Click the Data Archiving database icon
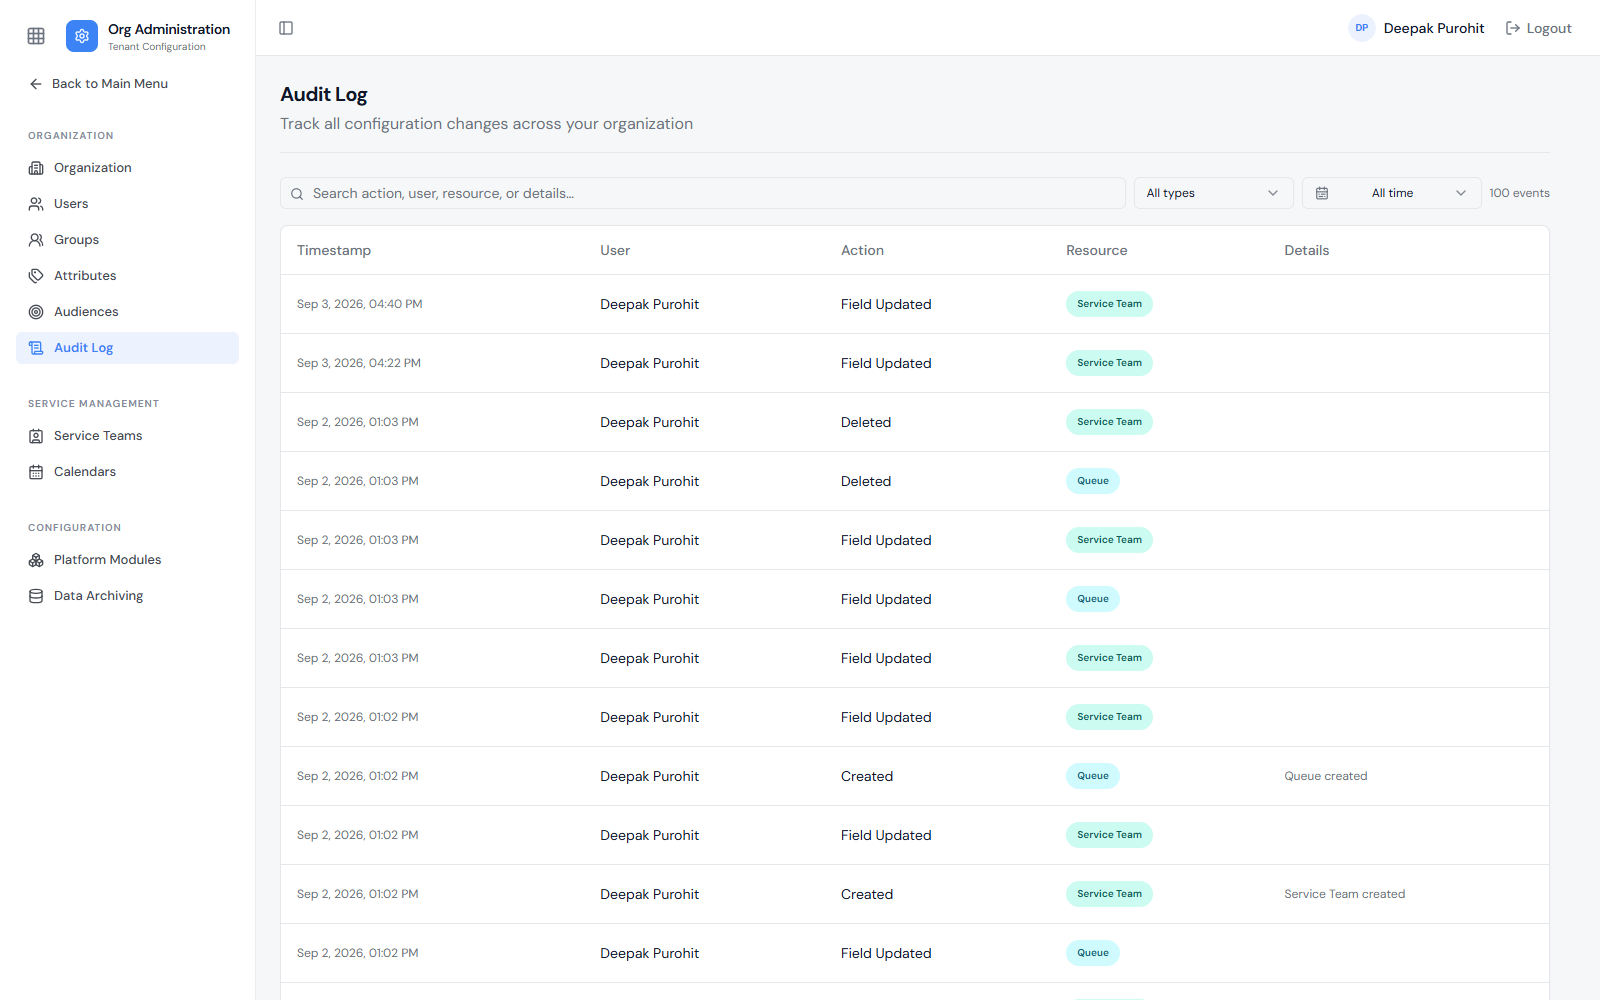1600x1000 pixels. (x=36, y=596)
